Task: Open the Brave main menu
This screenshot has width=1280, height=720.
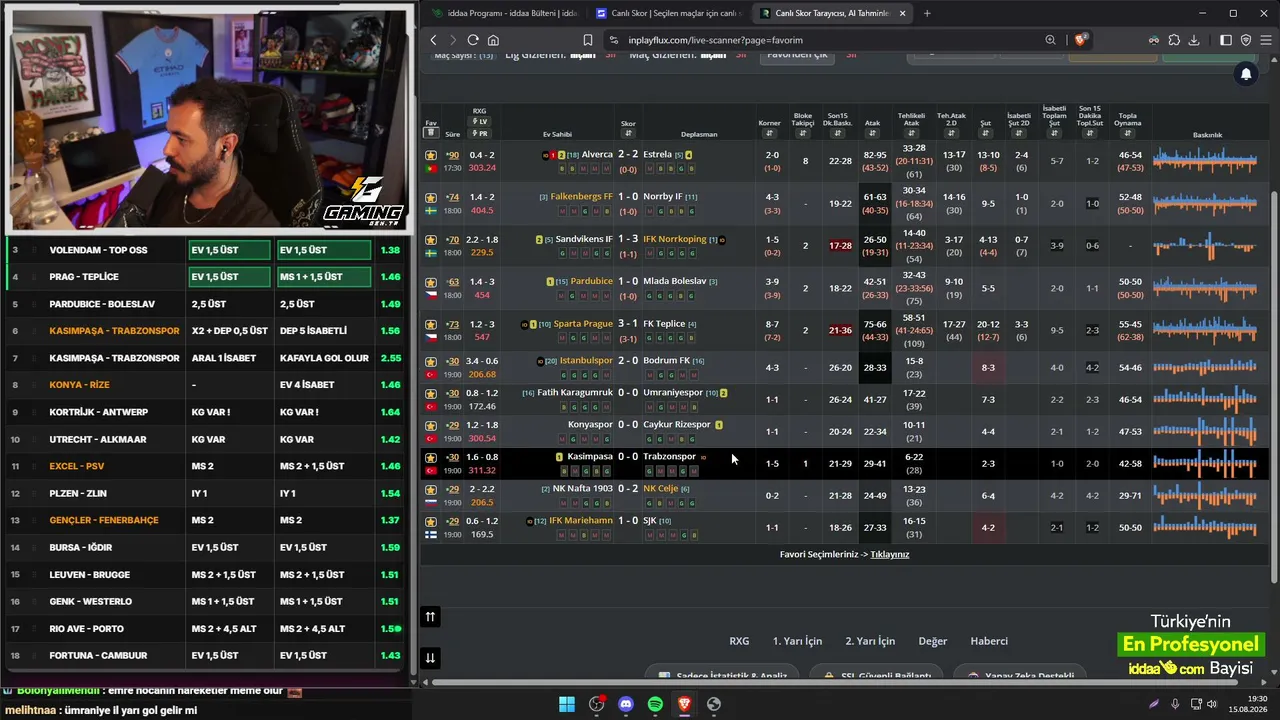Action: point(1266,40)
